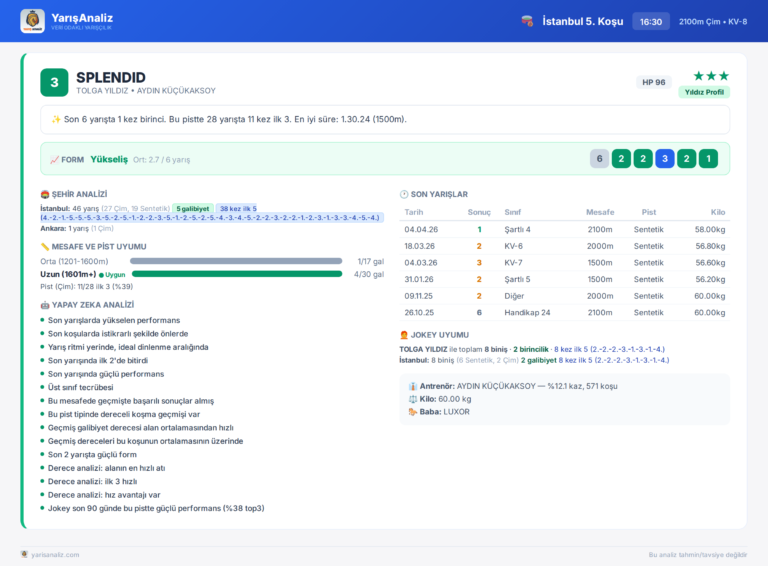768x566 pixels.
Task: Click the racecourse icon beside İstanbul 5. Koşu
Action: [x=527, y=21]
